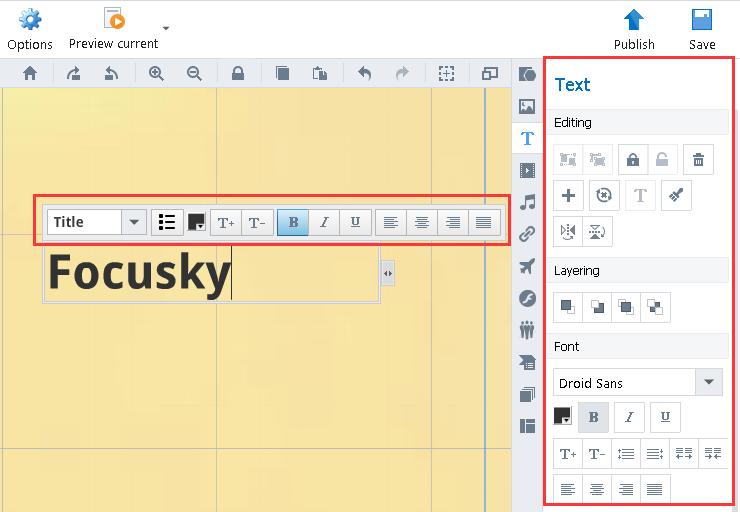Click the format painter brush icon
This screenshot has width=740, height=512.
tap(676, 195)
